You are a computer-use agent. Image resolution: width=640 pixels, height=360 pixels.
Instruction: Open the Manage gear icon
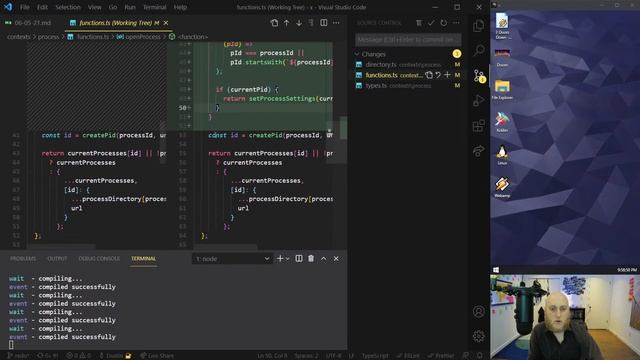(478, 336)
